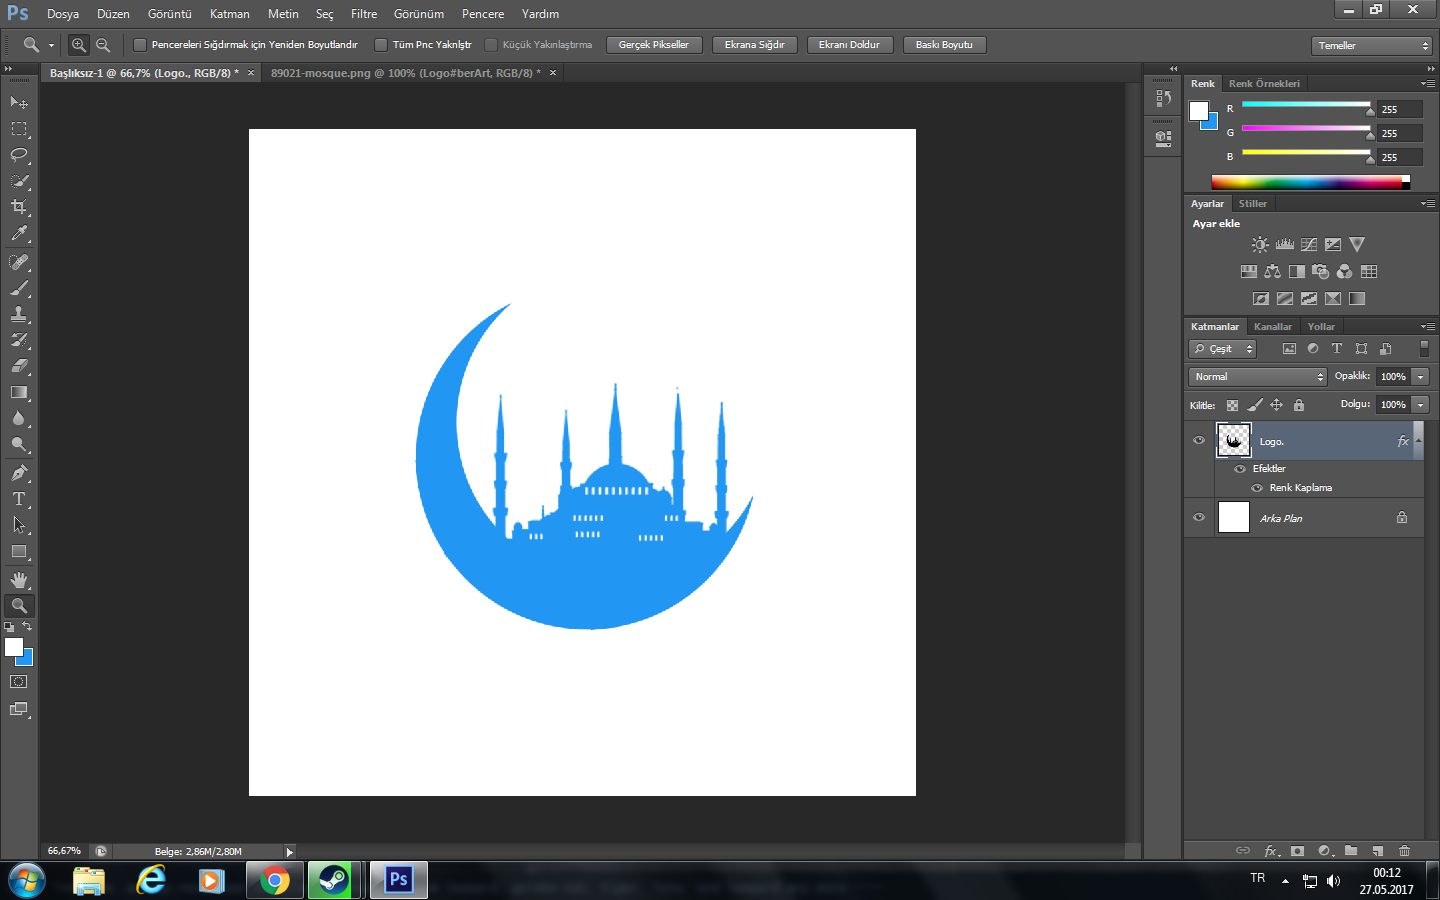This screenshot has height=900, width=1440.
Task: Open the Dosya menu
Action: click(63, 14)
